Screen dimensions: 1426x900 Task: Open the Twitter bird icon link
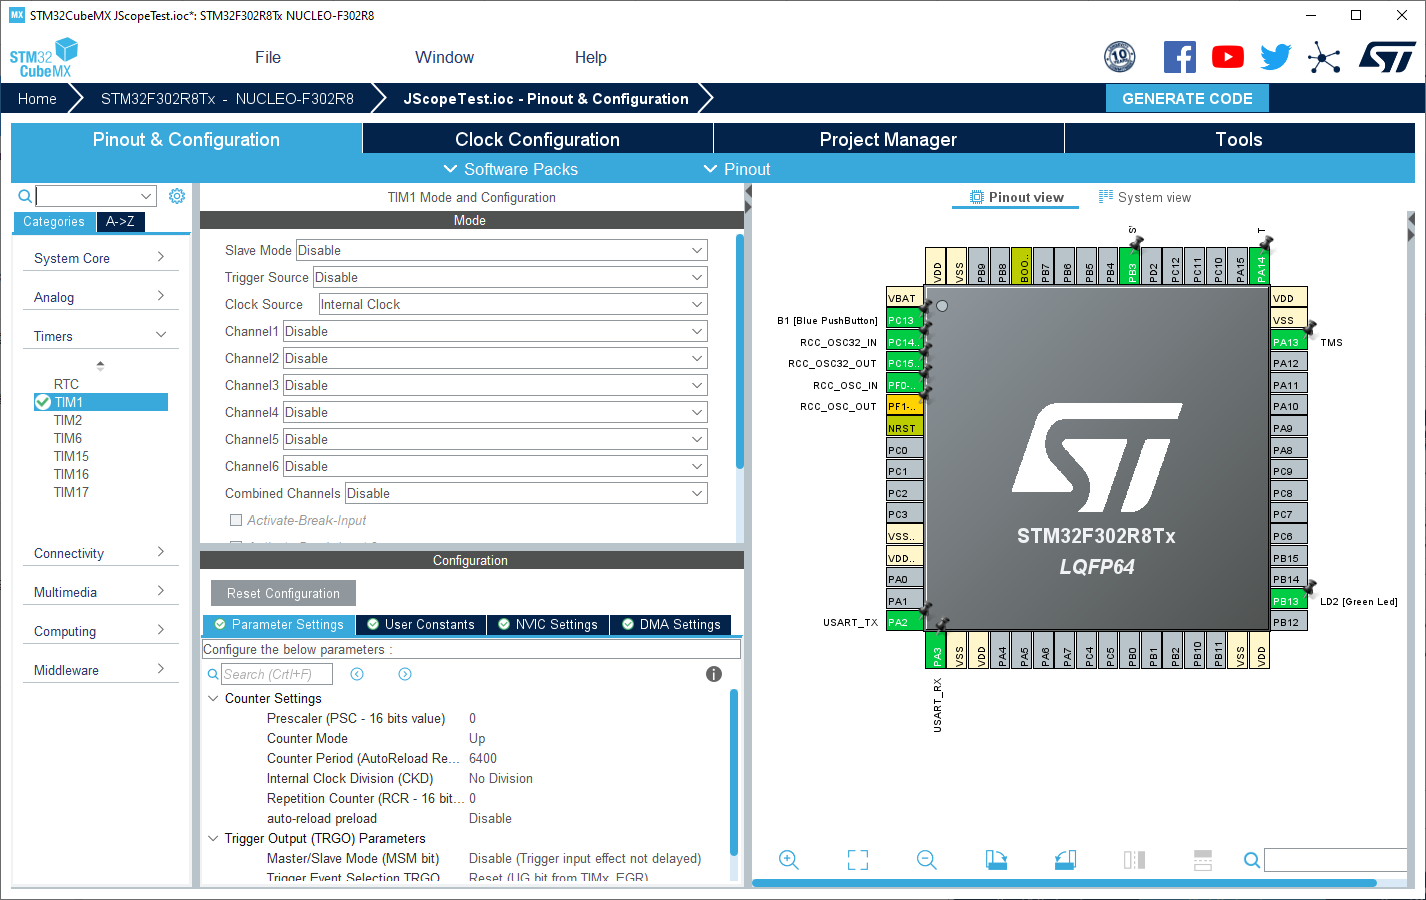click(x=1276, y=57)
